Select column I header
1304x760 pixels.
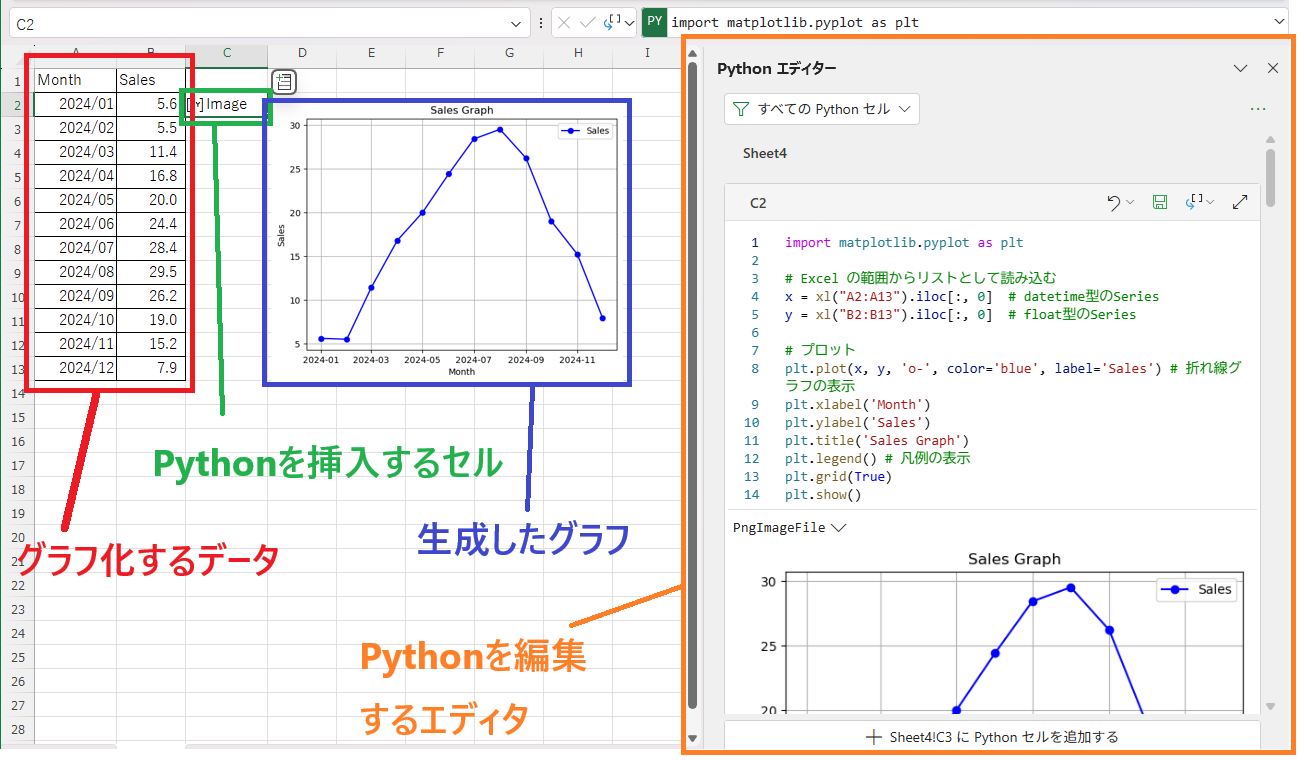coord(647,53)
